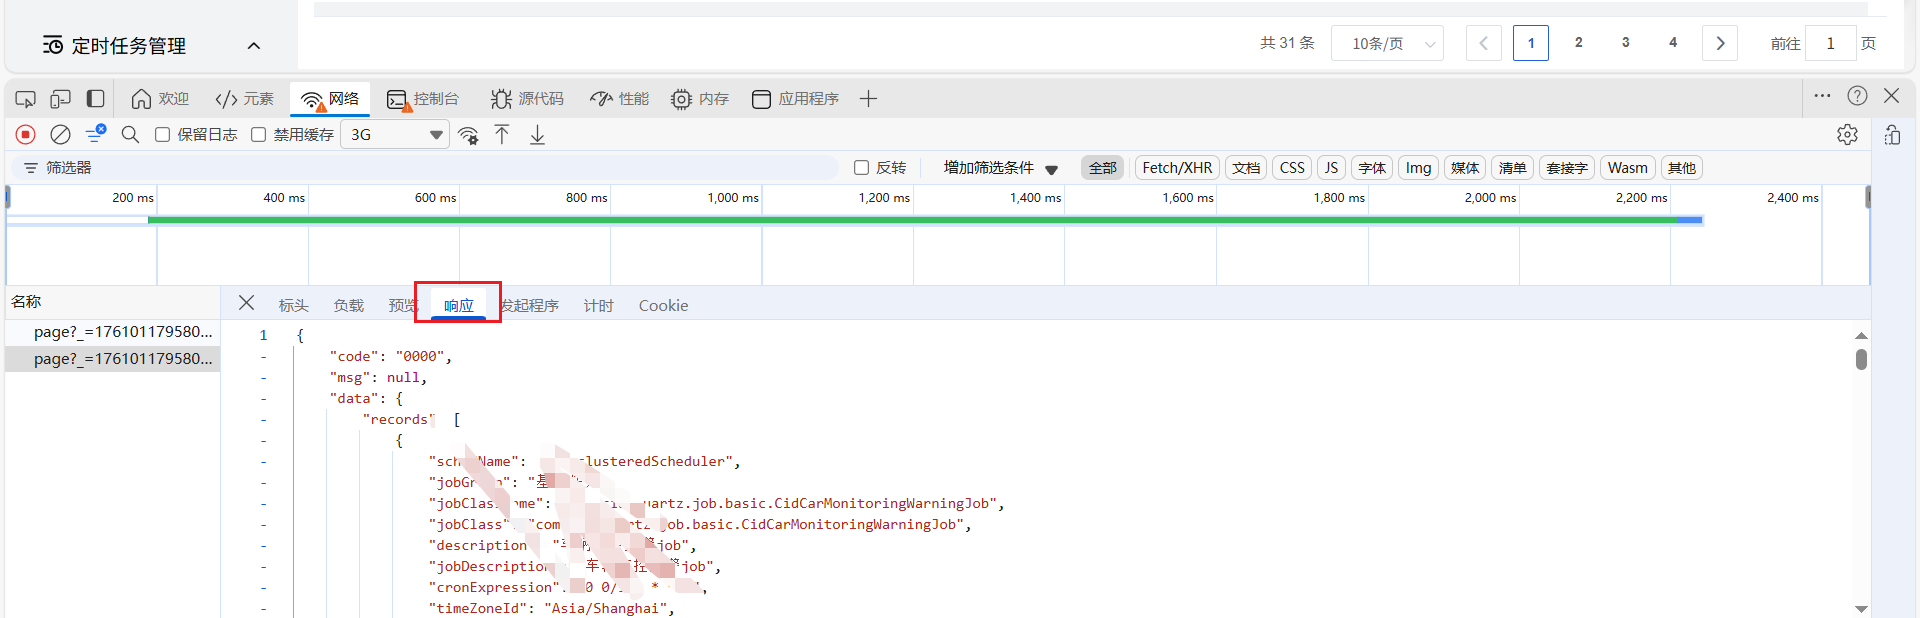Toggle device emulation icon
Screen dimensions: 1920x618
61,99
